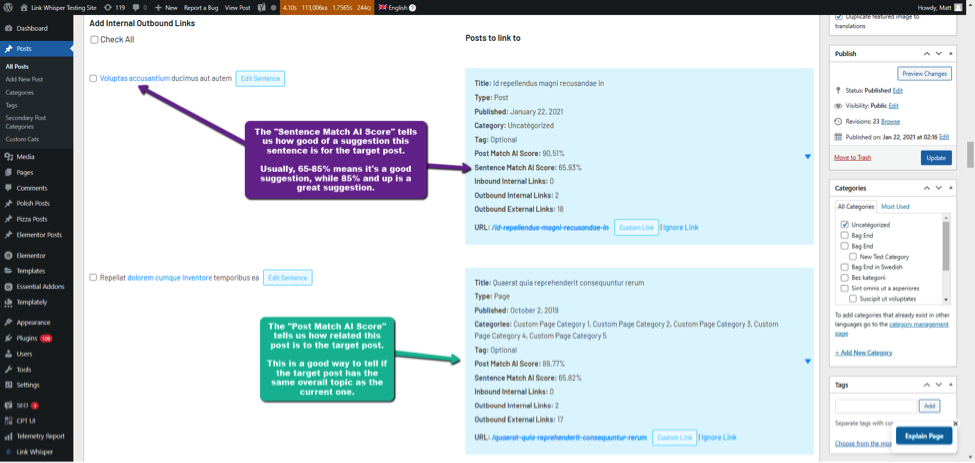Edit the Published status
The height and width of the screenshot is (463, 975).
click(x=897, y=91)
